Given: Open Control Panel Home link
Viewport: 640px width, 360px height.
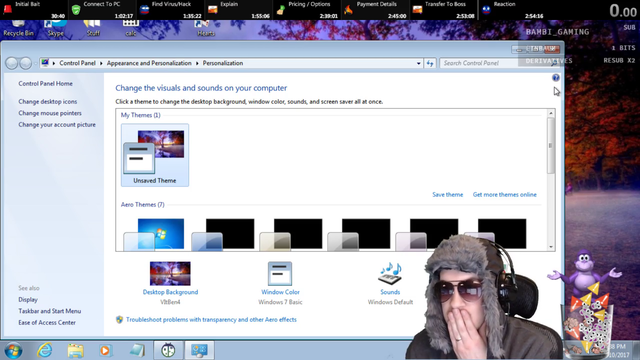Looking at the screenshot, I should 45,84.
